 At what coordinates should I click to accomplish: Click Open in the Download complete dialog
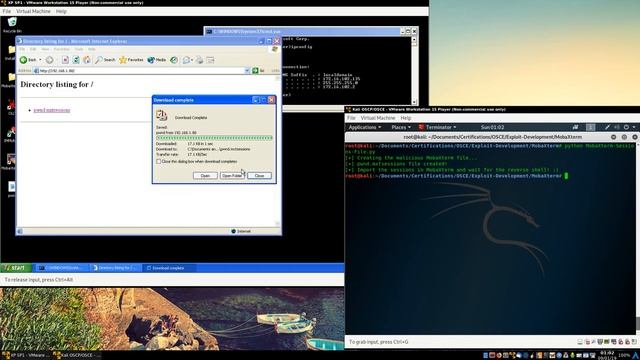205,176
